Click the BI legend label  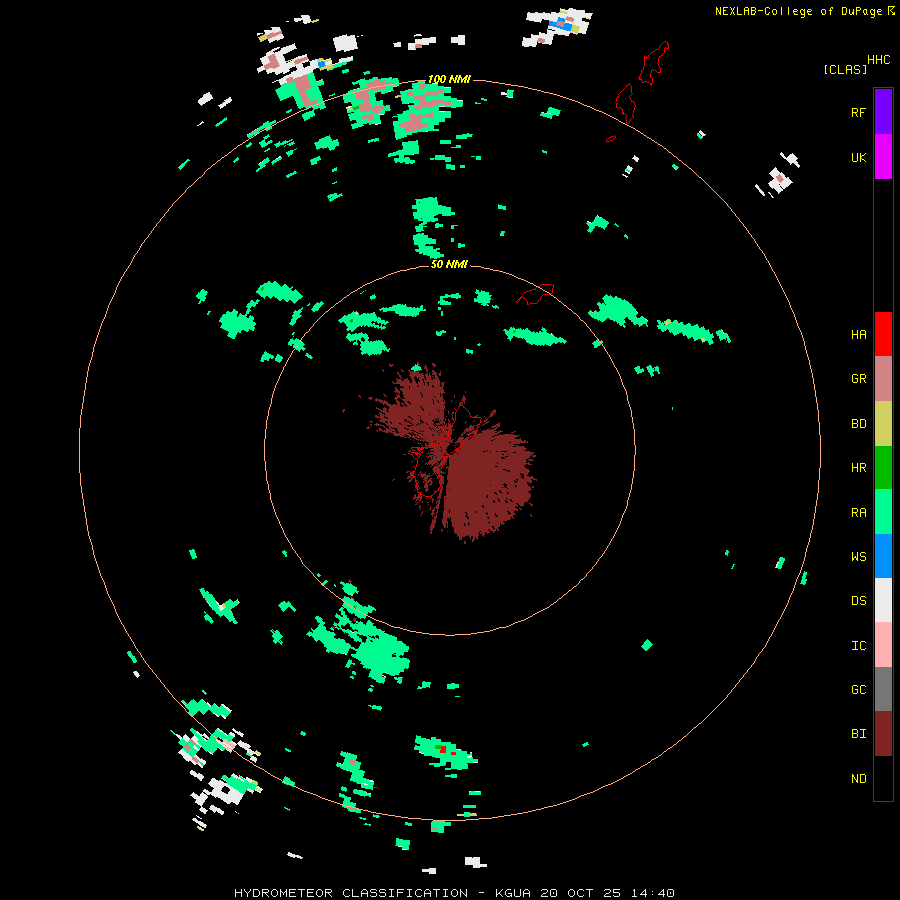(858, 734)
